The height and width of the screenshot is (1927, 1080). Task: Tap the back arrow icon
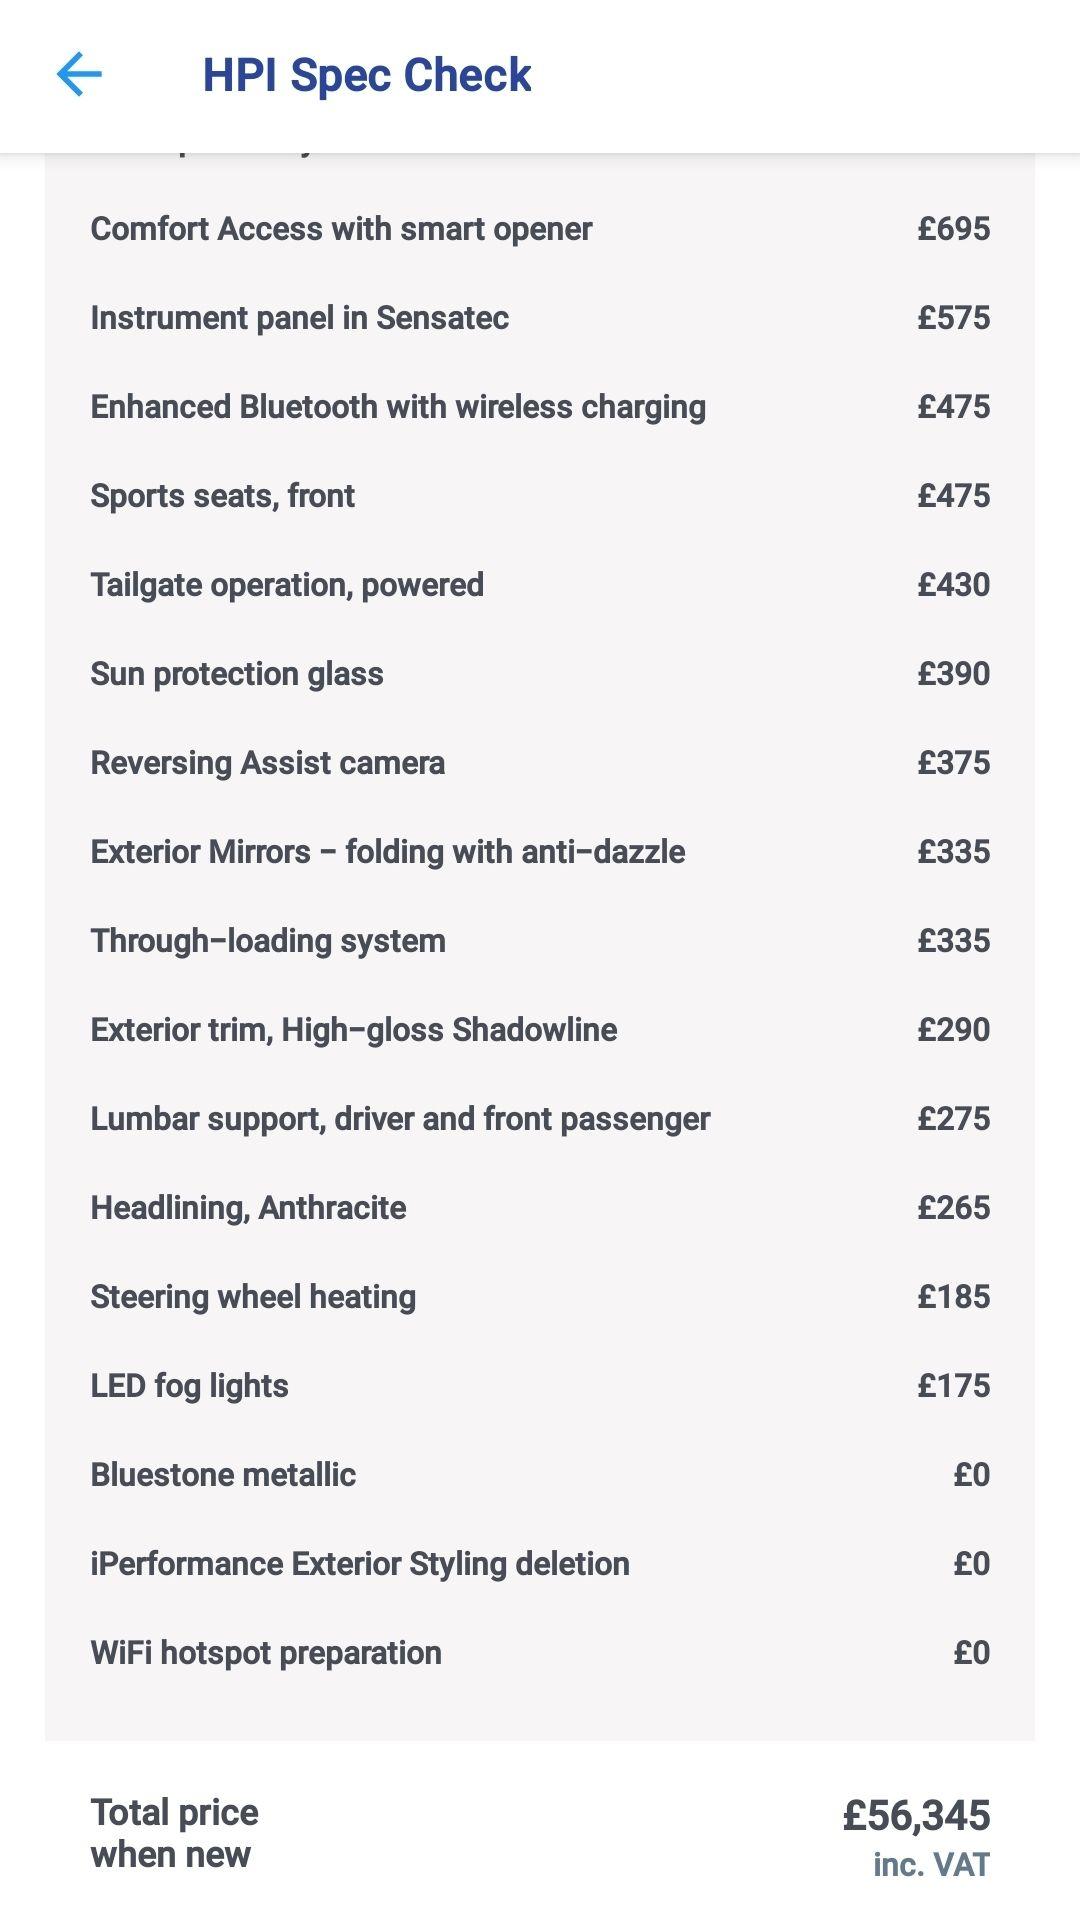pyautogui.click(x=79, y=75)
